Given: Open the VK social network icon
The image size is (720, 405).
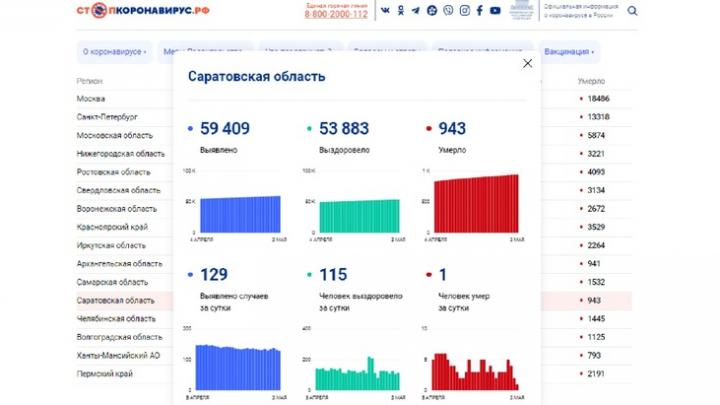Looking at the screenshot, I should [385, 11].
